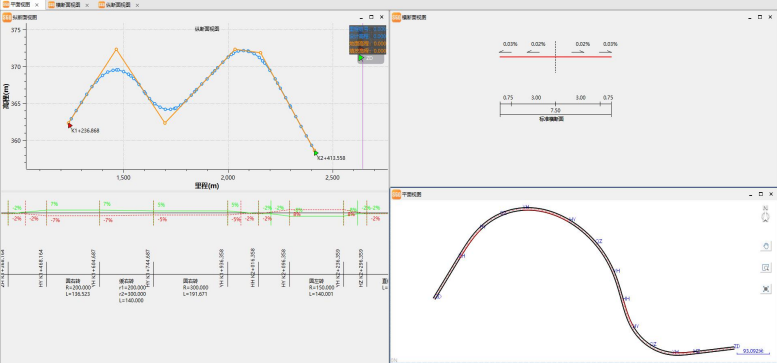The width and height of the screenshot is (777, 363).
Task: Close the 平面视图 tab with its X
Action: click(x=37, y=5)
